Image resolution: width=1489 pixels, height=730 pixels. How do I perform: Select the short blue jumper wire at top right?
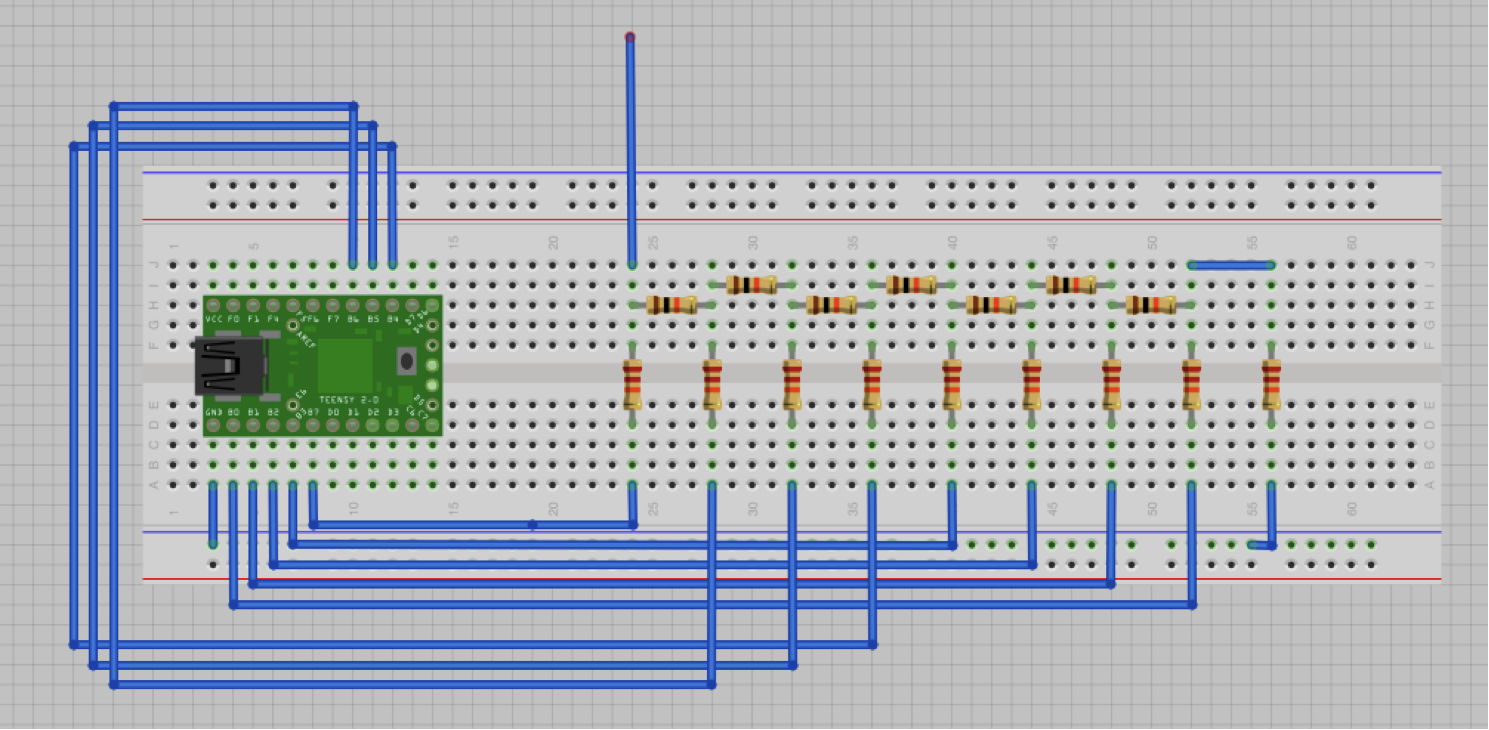click(x=1228, y=265)
